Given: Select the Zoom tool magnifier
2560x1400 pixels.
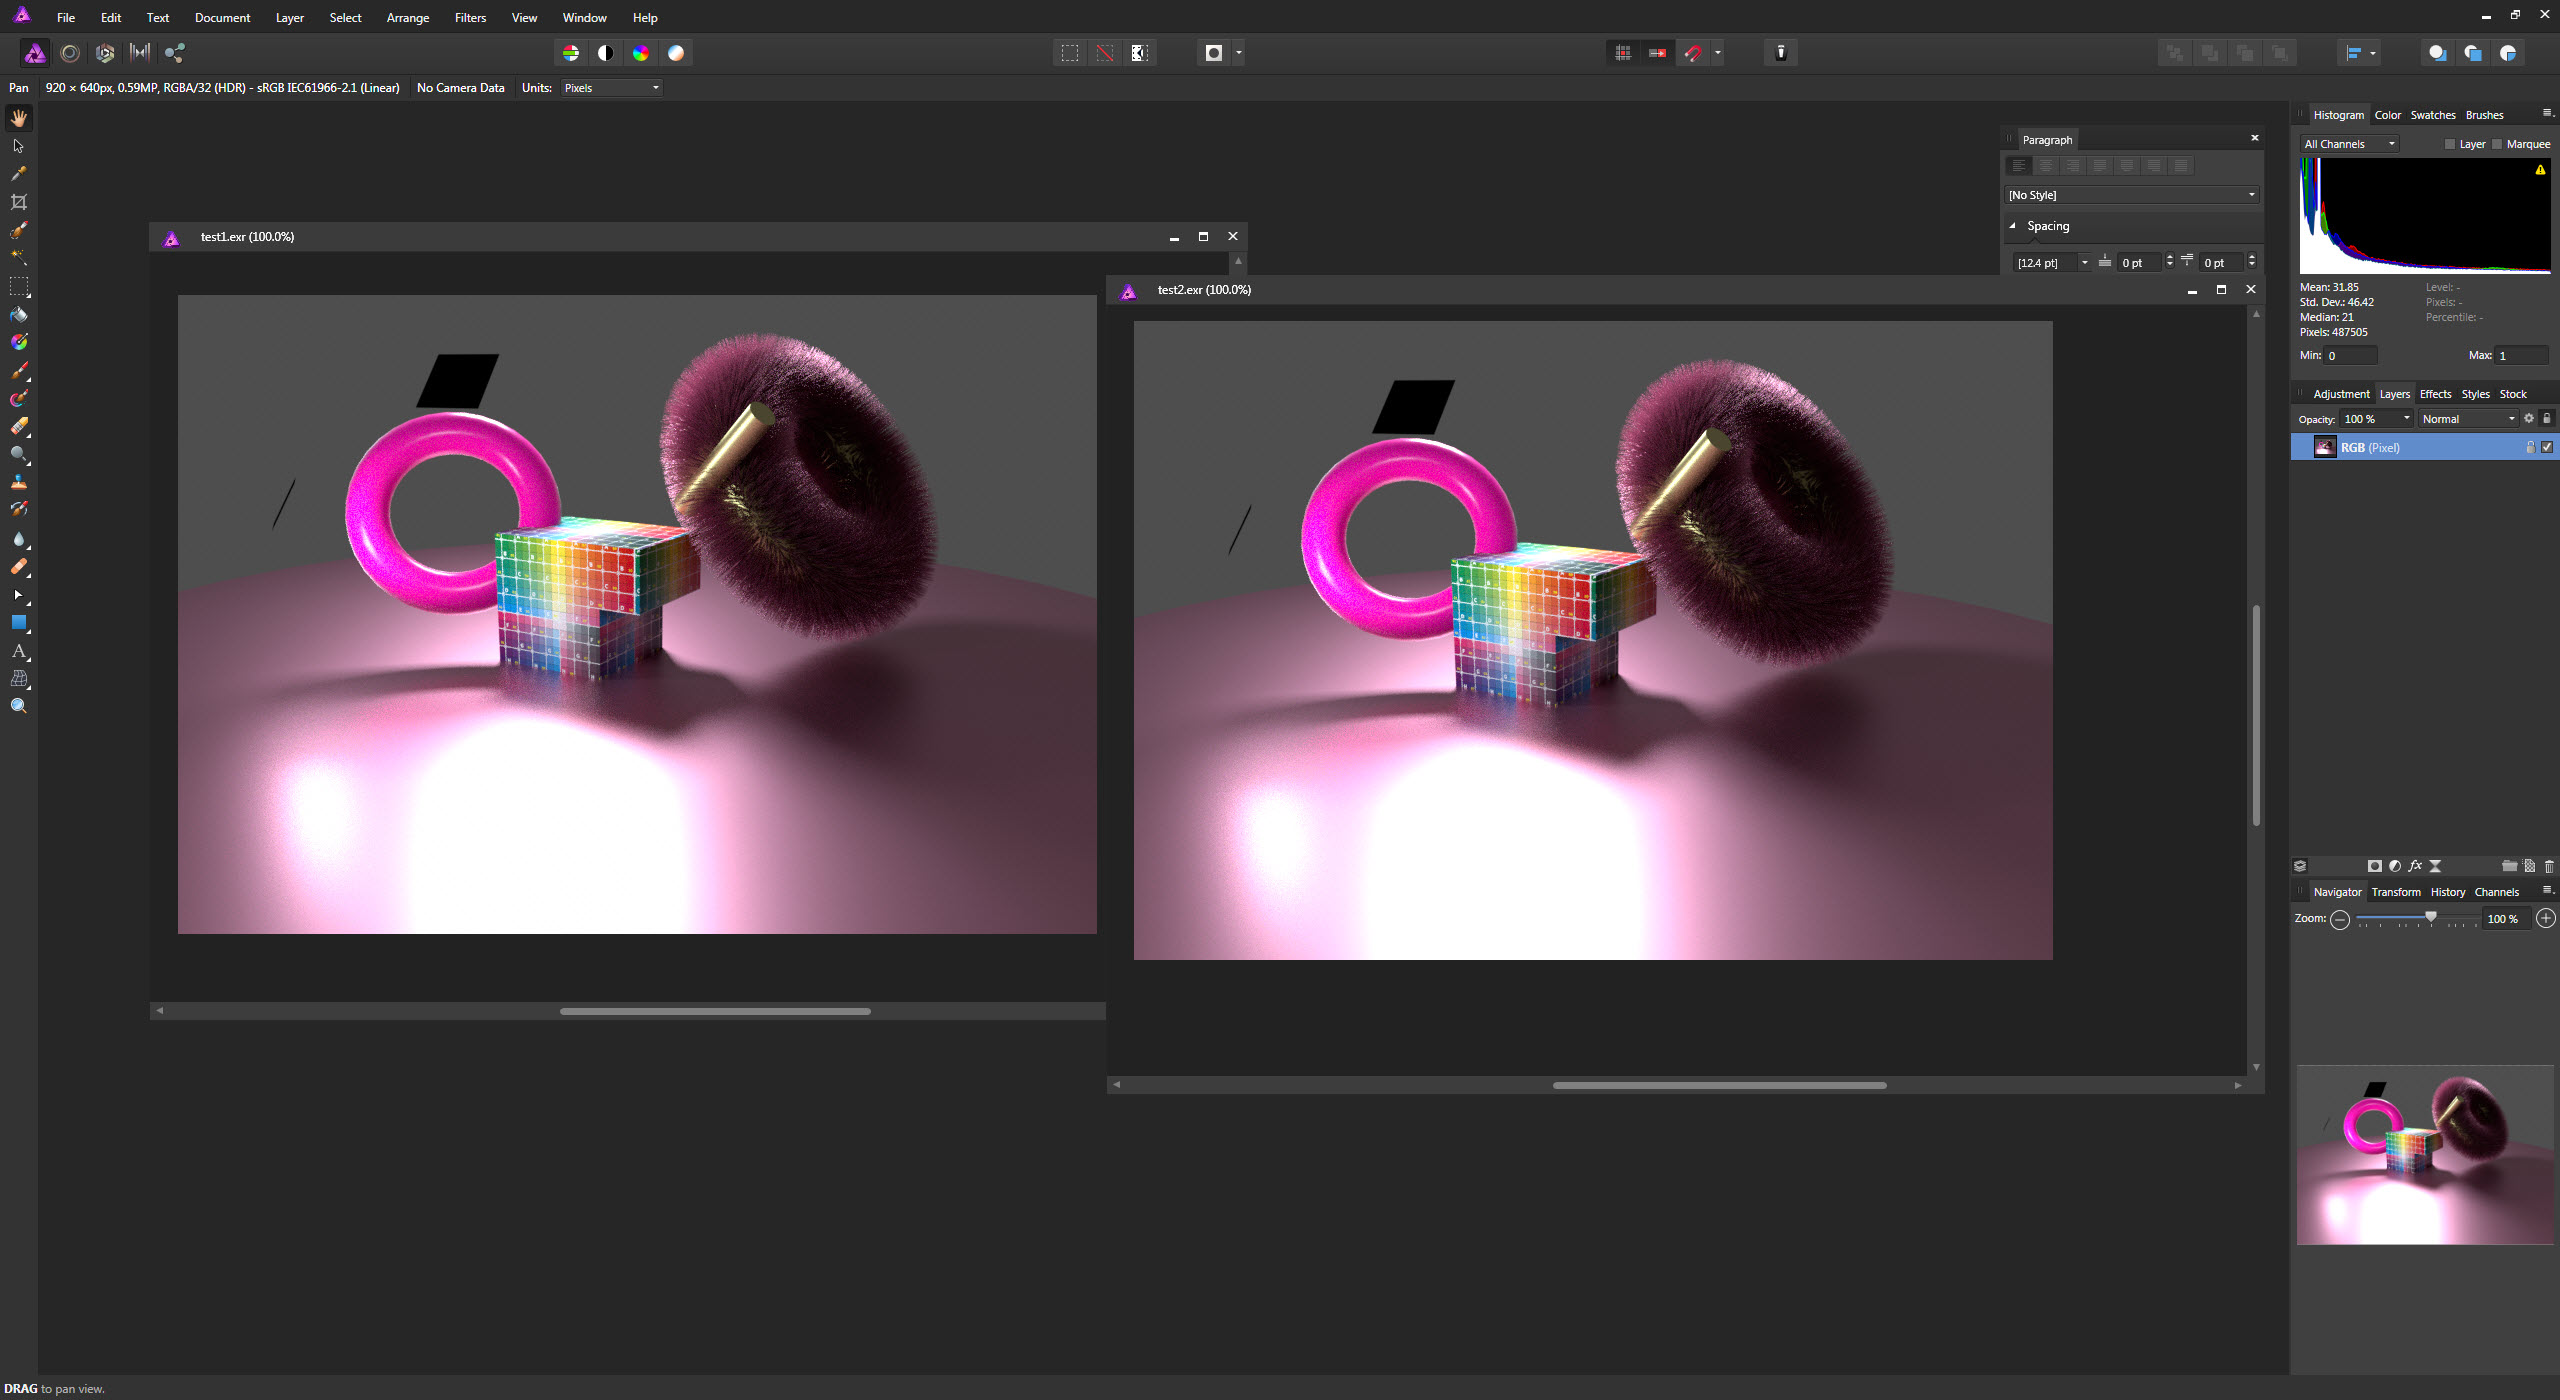Looking at the screenshot, I should tap(19, 706).
